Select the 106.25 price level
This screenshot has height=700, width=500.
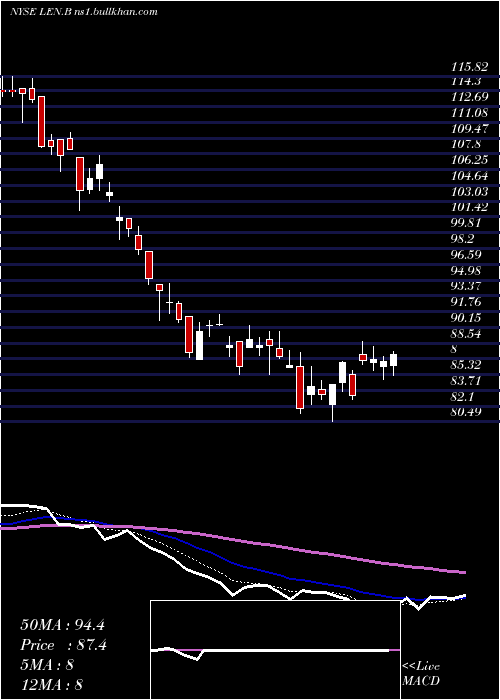(469, 160)
